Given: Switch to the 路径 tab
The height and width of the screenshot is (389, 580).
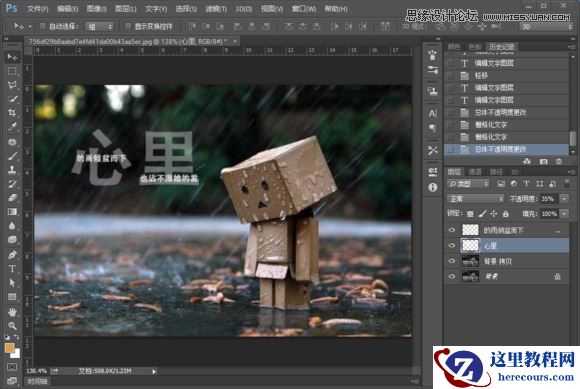Looking at the screenshot, I should pos(496,172).
